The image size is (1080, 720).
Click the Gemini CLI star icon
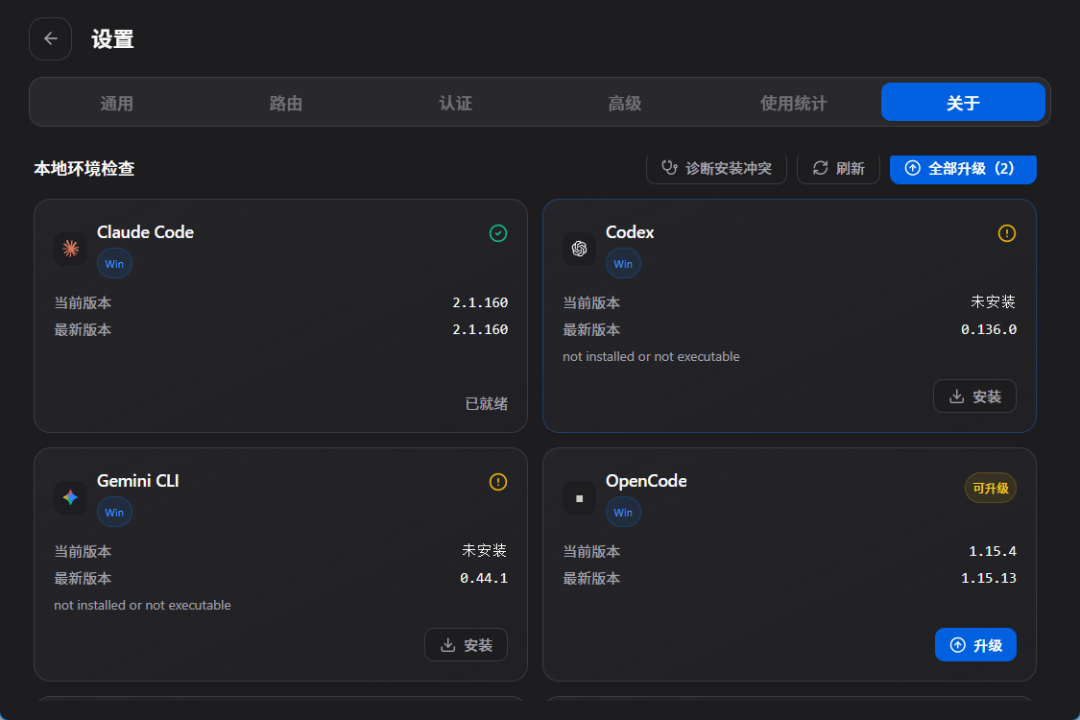(70, 497)
